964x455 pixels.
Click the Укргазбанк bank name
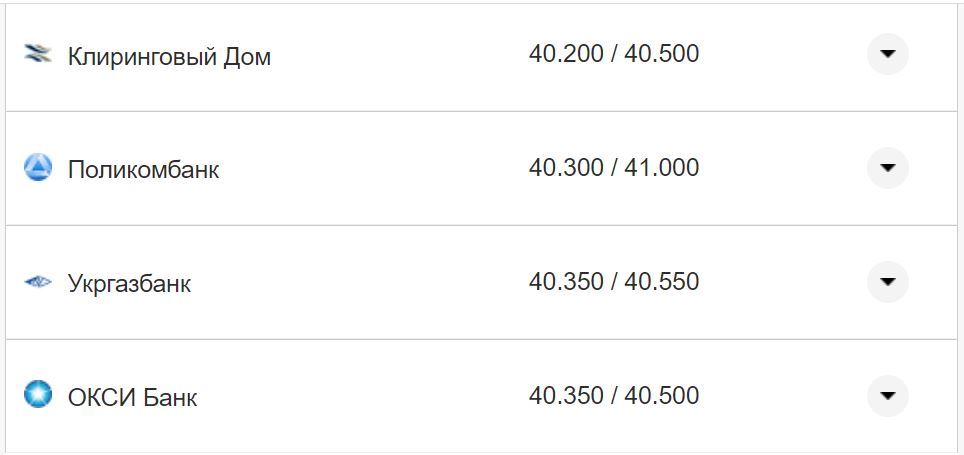click(129, 284)
